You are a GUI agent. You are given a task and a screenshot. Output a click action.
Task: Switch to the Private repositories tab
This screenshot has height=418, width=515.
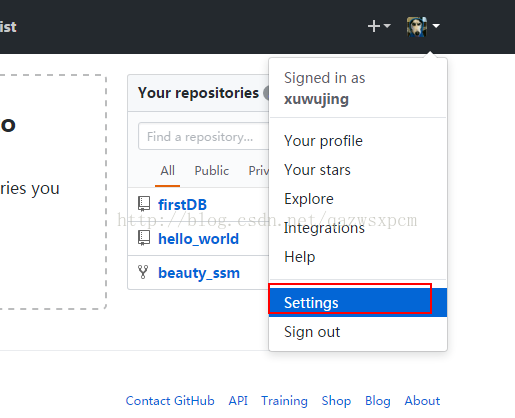259,171
